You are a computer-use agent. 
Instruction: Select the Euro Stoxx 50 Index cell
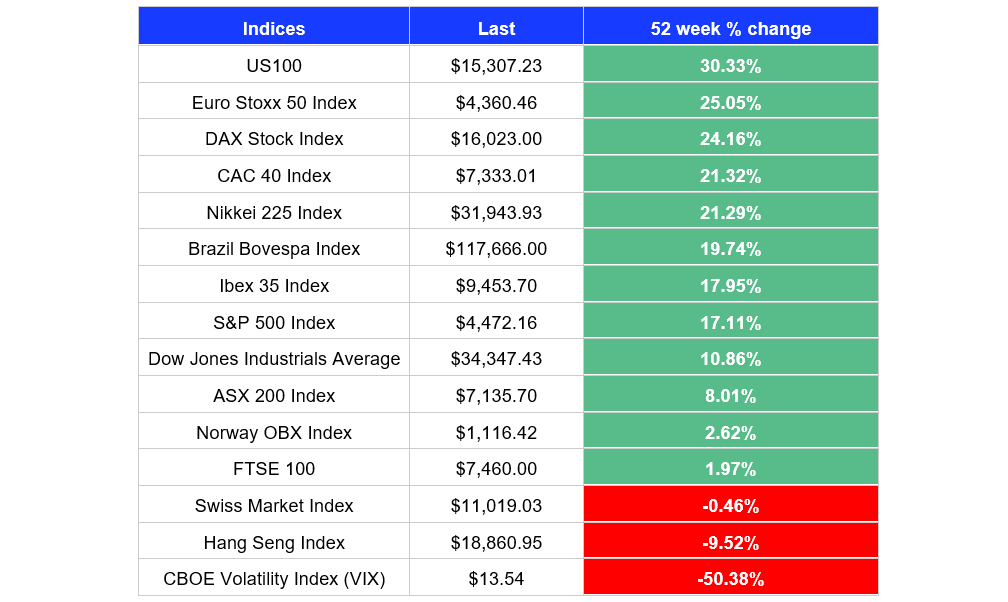274,102
